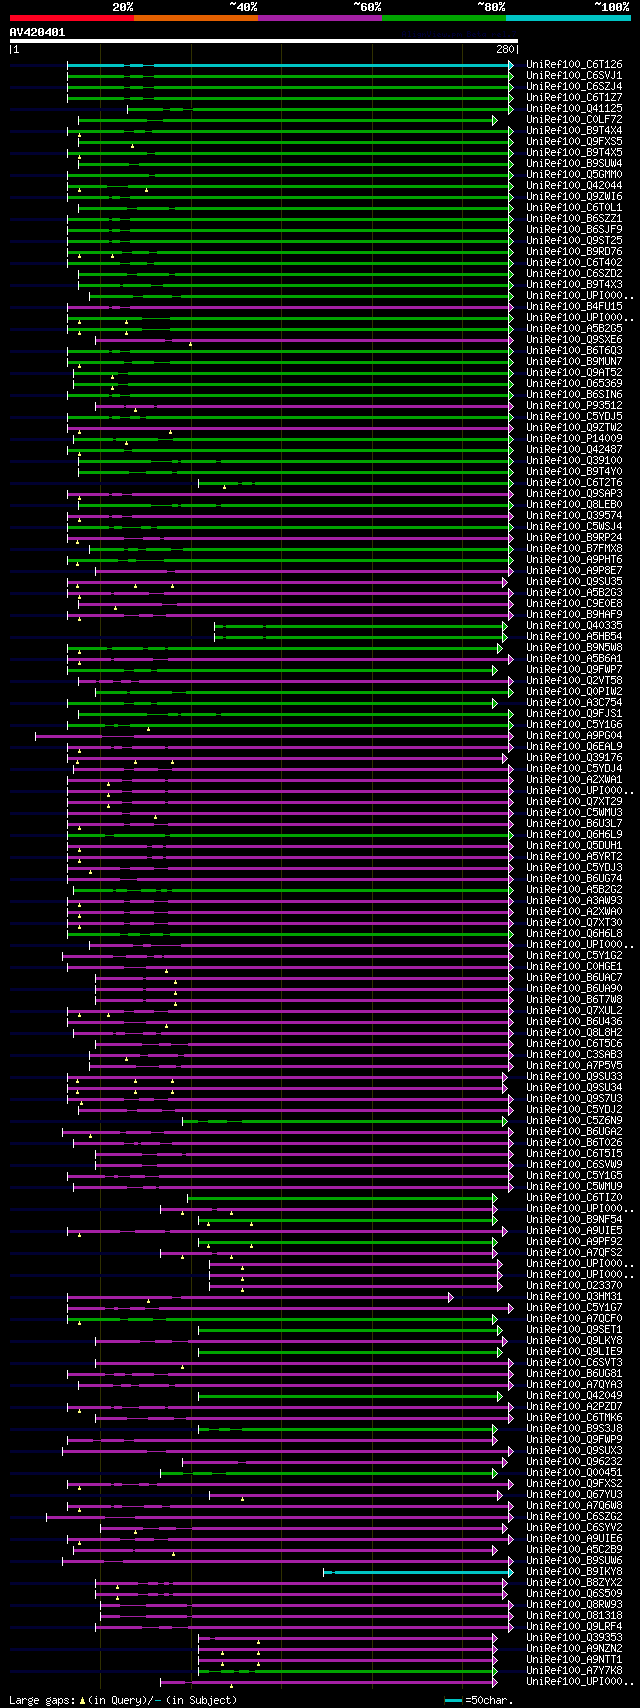Select the UniRef100_Q39176 label

[x=574, y=758]
